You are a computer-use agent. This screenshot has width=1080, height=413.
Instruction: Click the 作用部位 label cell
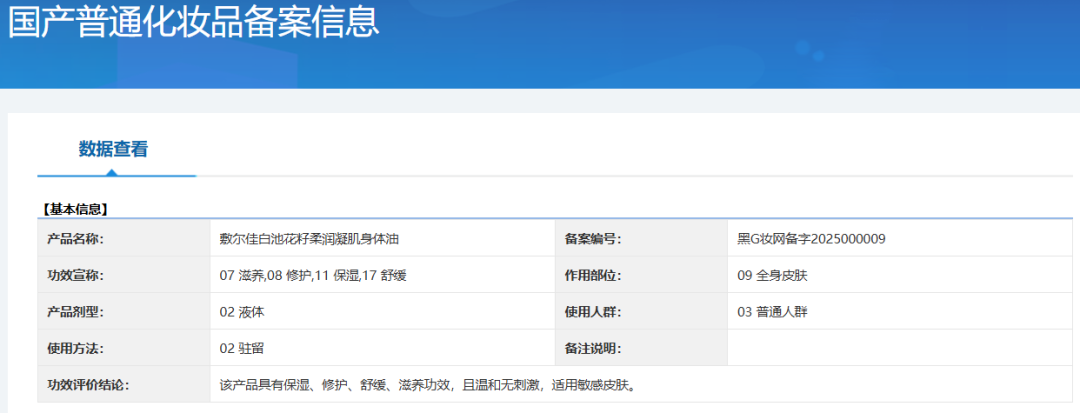[x=641, y=275]
